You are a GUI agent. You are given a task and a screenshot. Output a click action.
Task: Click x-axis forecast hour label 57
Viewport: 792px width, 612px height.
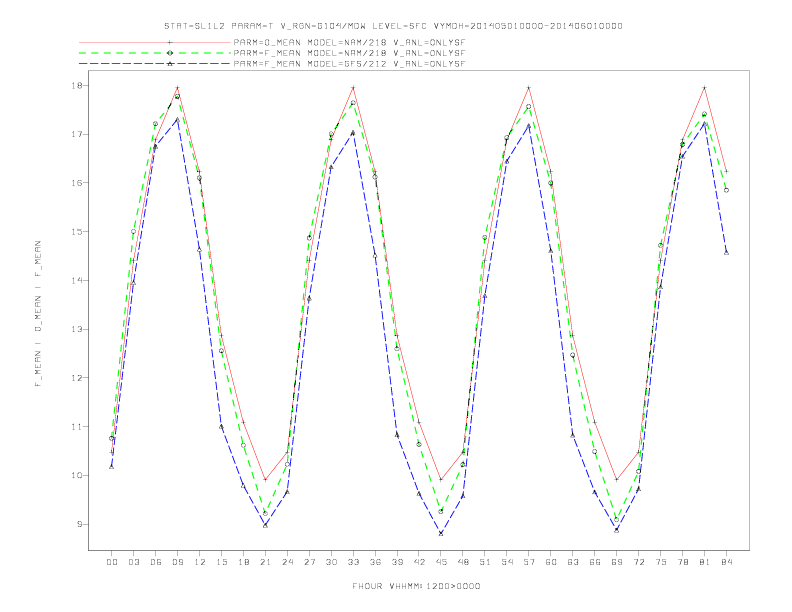coord(529,562)
